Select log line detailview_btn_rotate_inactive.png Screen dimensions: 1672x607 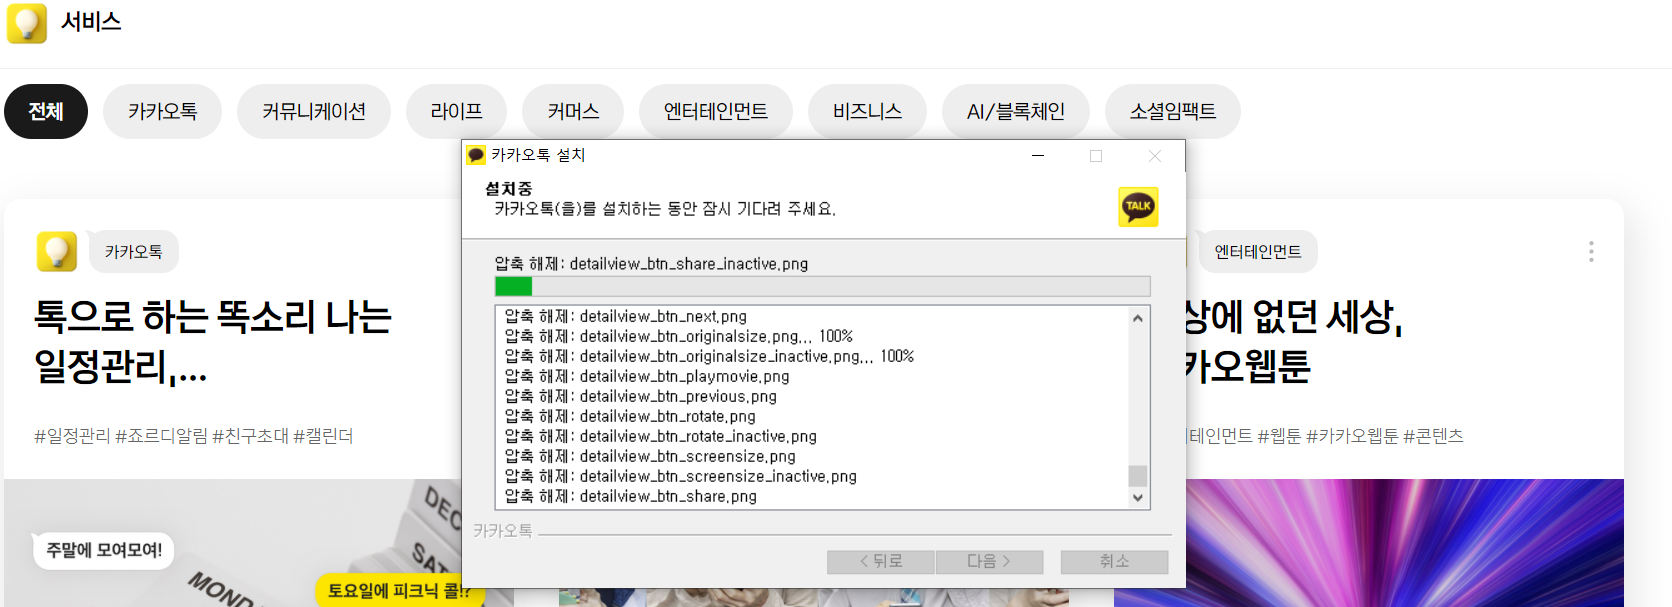coord(661,436)
